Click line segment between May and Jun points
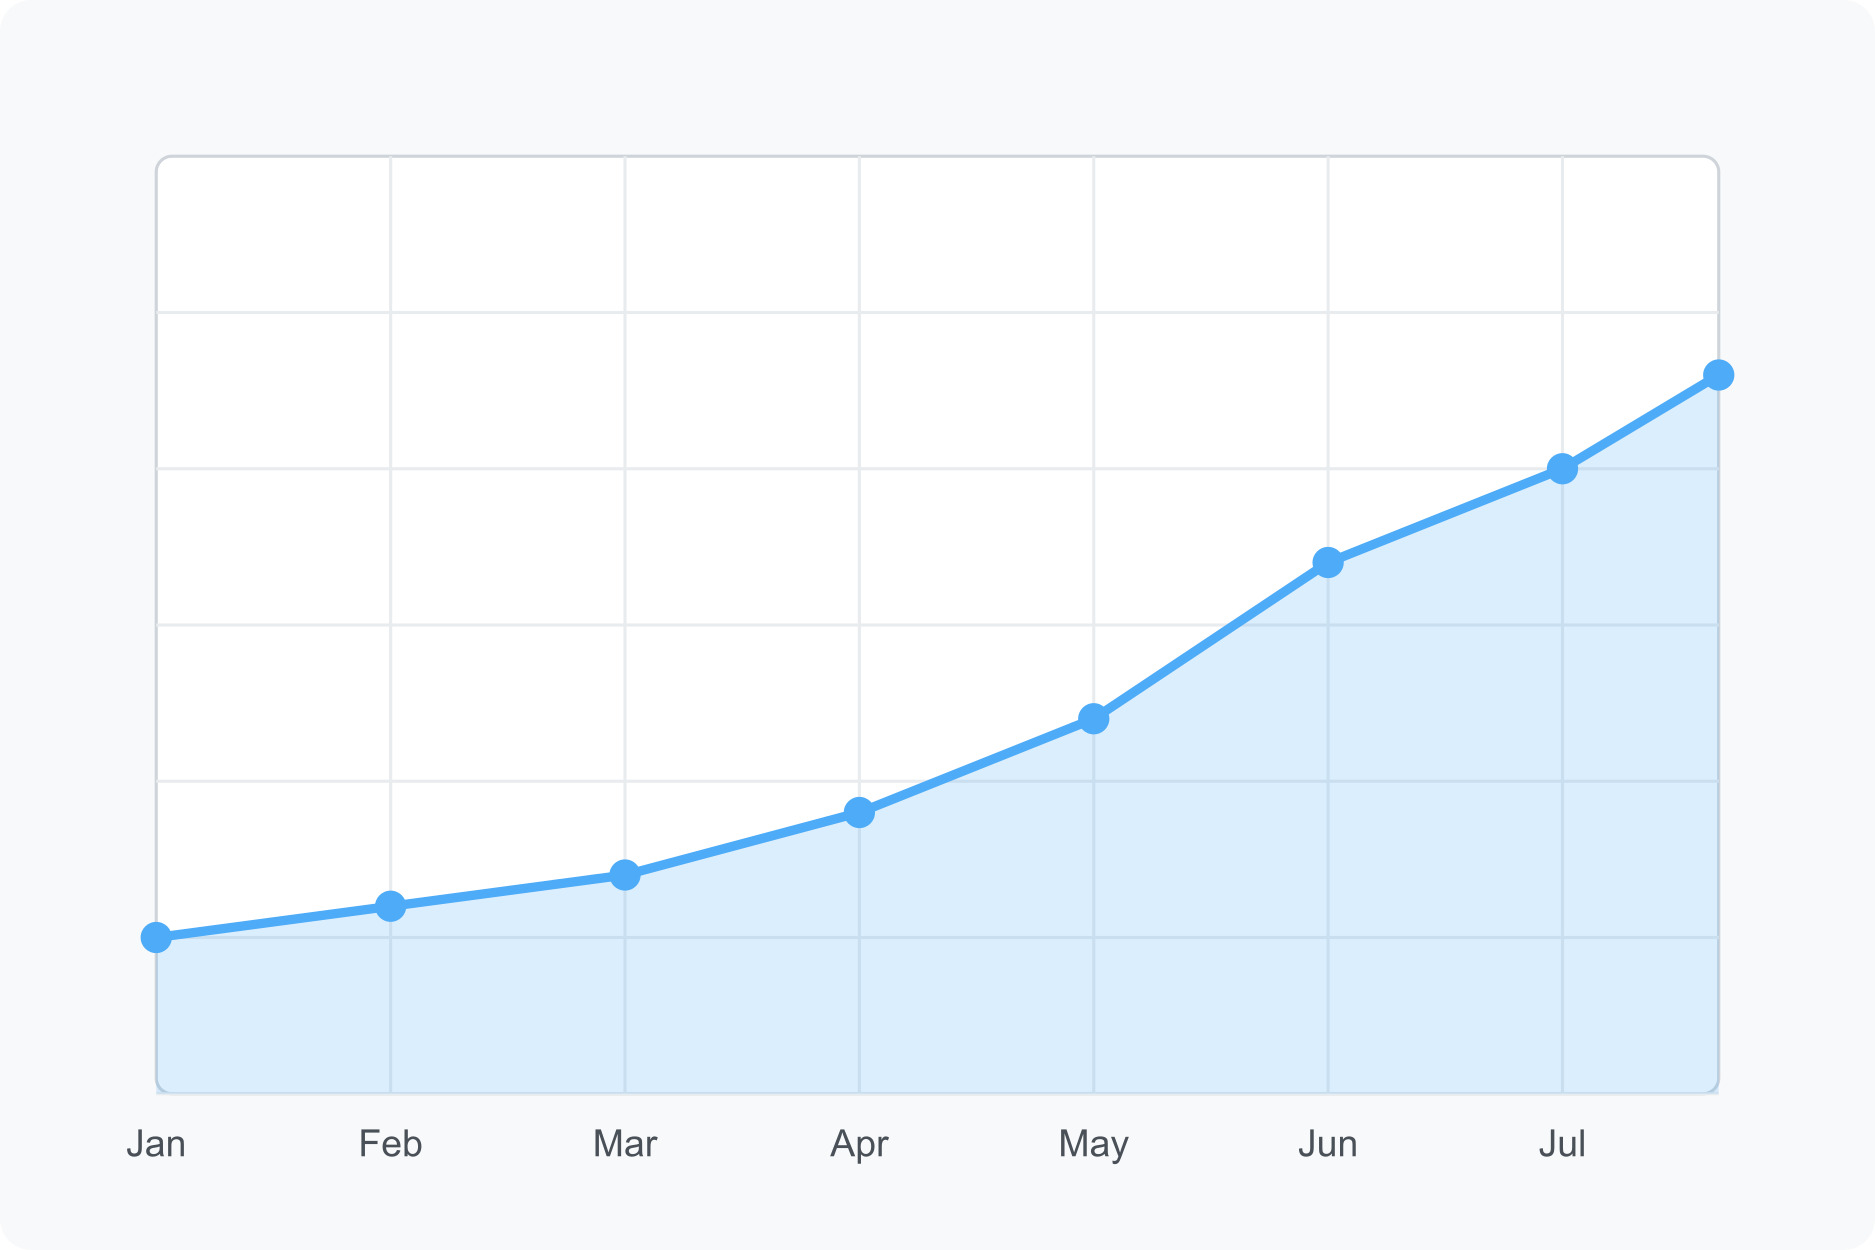Screen dimensions: 1875x1250 [1211, 641]
